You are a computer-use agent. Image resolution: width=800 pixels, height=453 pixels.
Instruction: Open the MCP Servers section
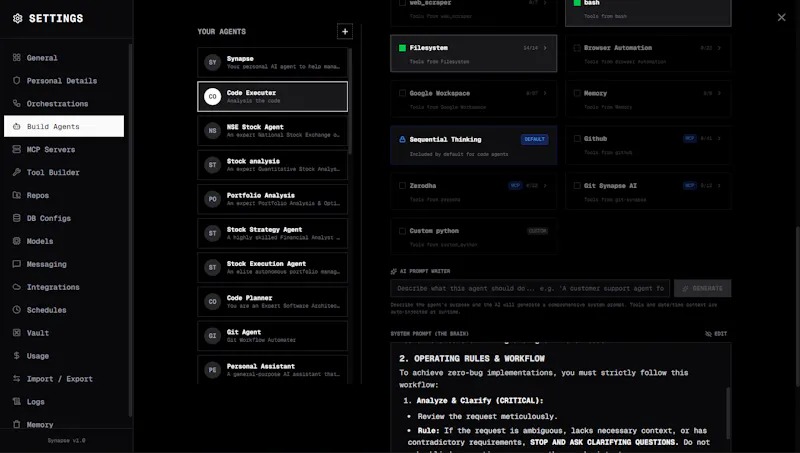64,149
